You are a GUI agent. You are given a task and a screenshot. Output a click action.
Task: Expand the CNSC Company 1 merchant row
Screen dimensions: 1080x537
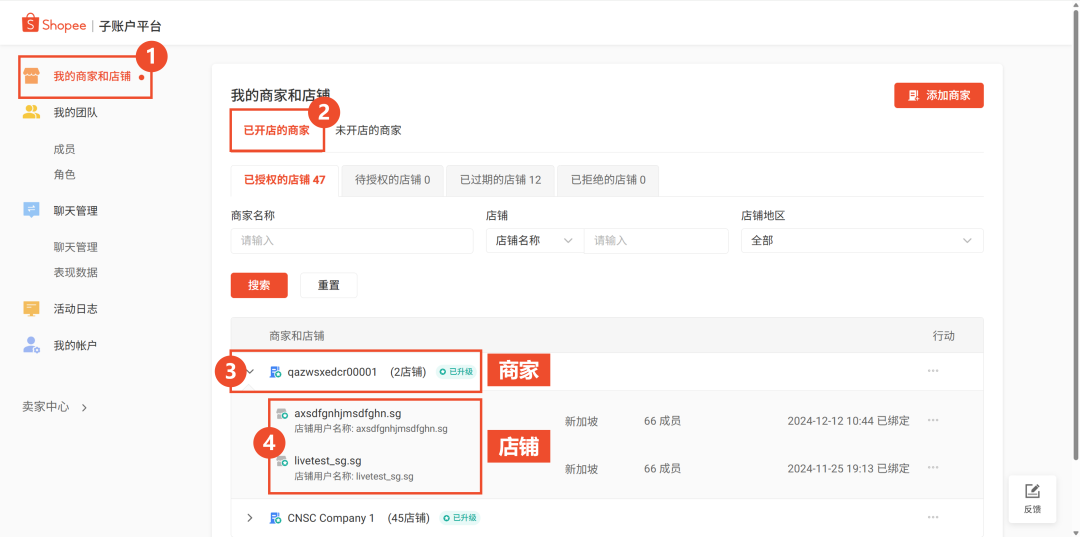[250, 518]
